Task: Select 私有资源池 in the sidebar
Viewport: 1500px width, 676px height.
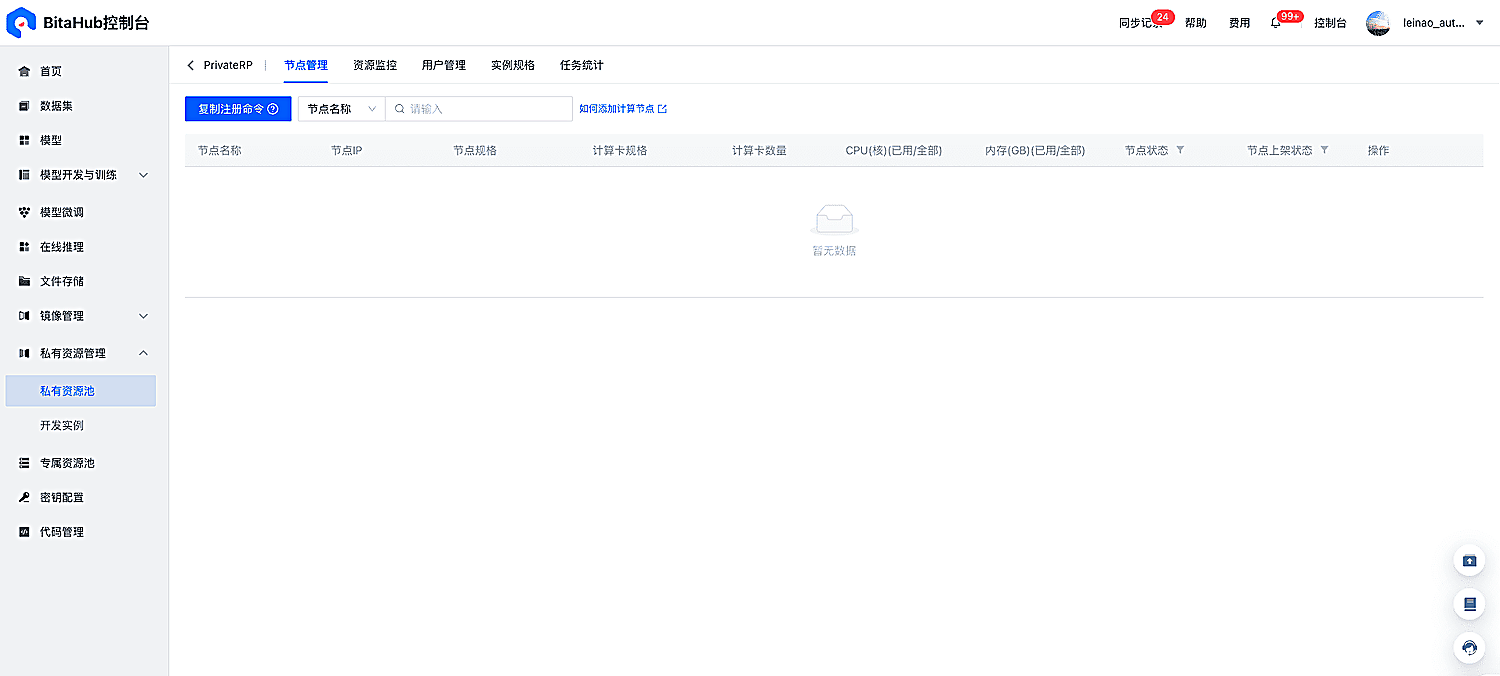Action: tap(80, 391)
